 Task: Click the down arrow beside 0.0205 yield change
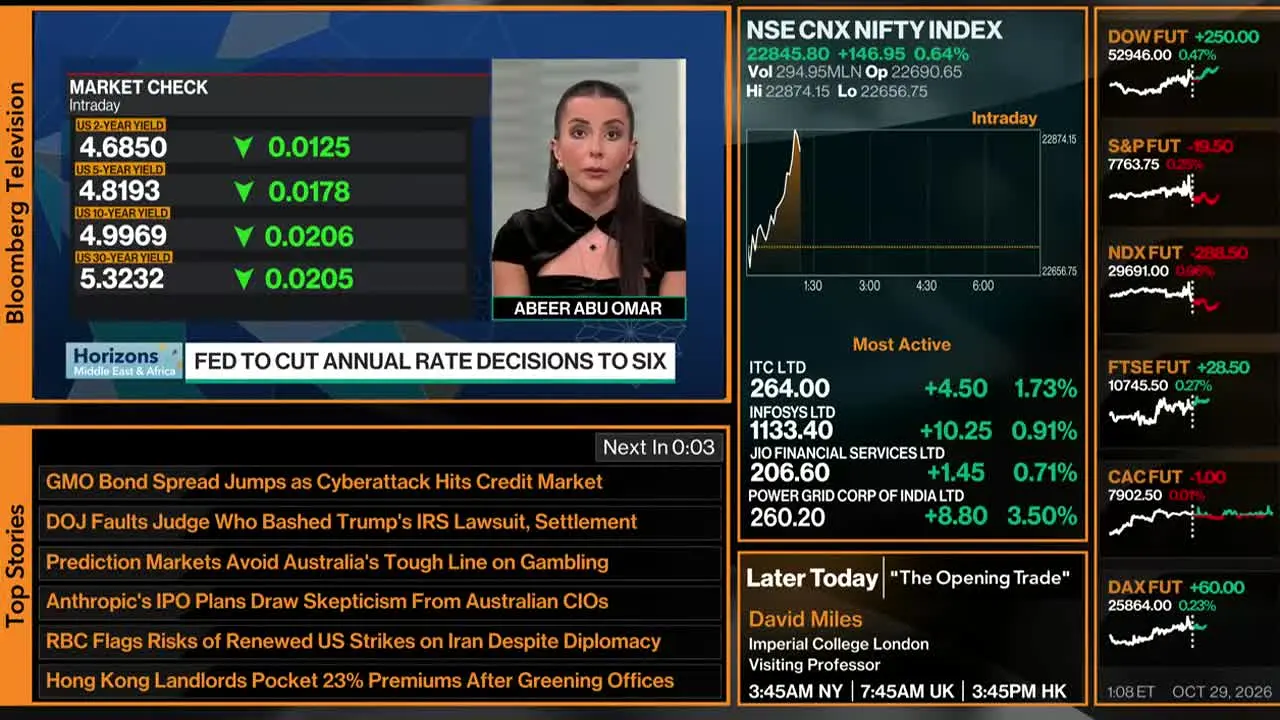coord(242,279)
